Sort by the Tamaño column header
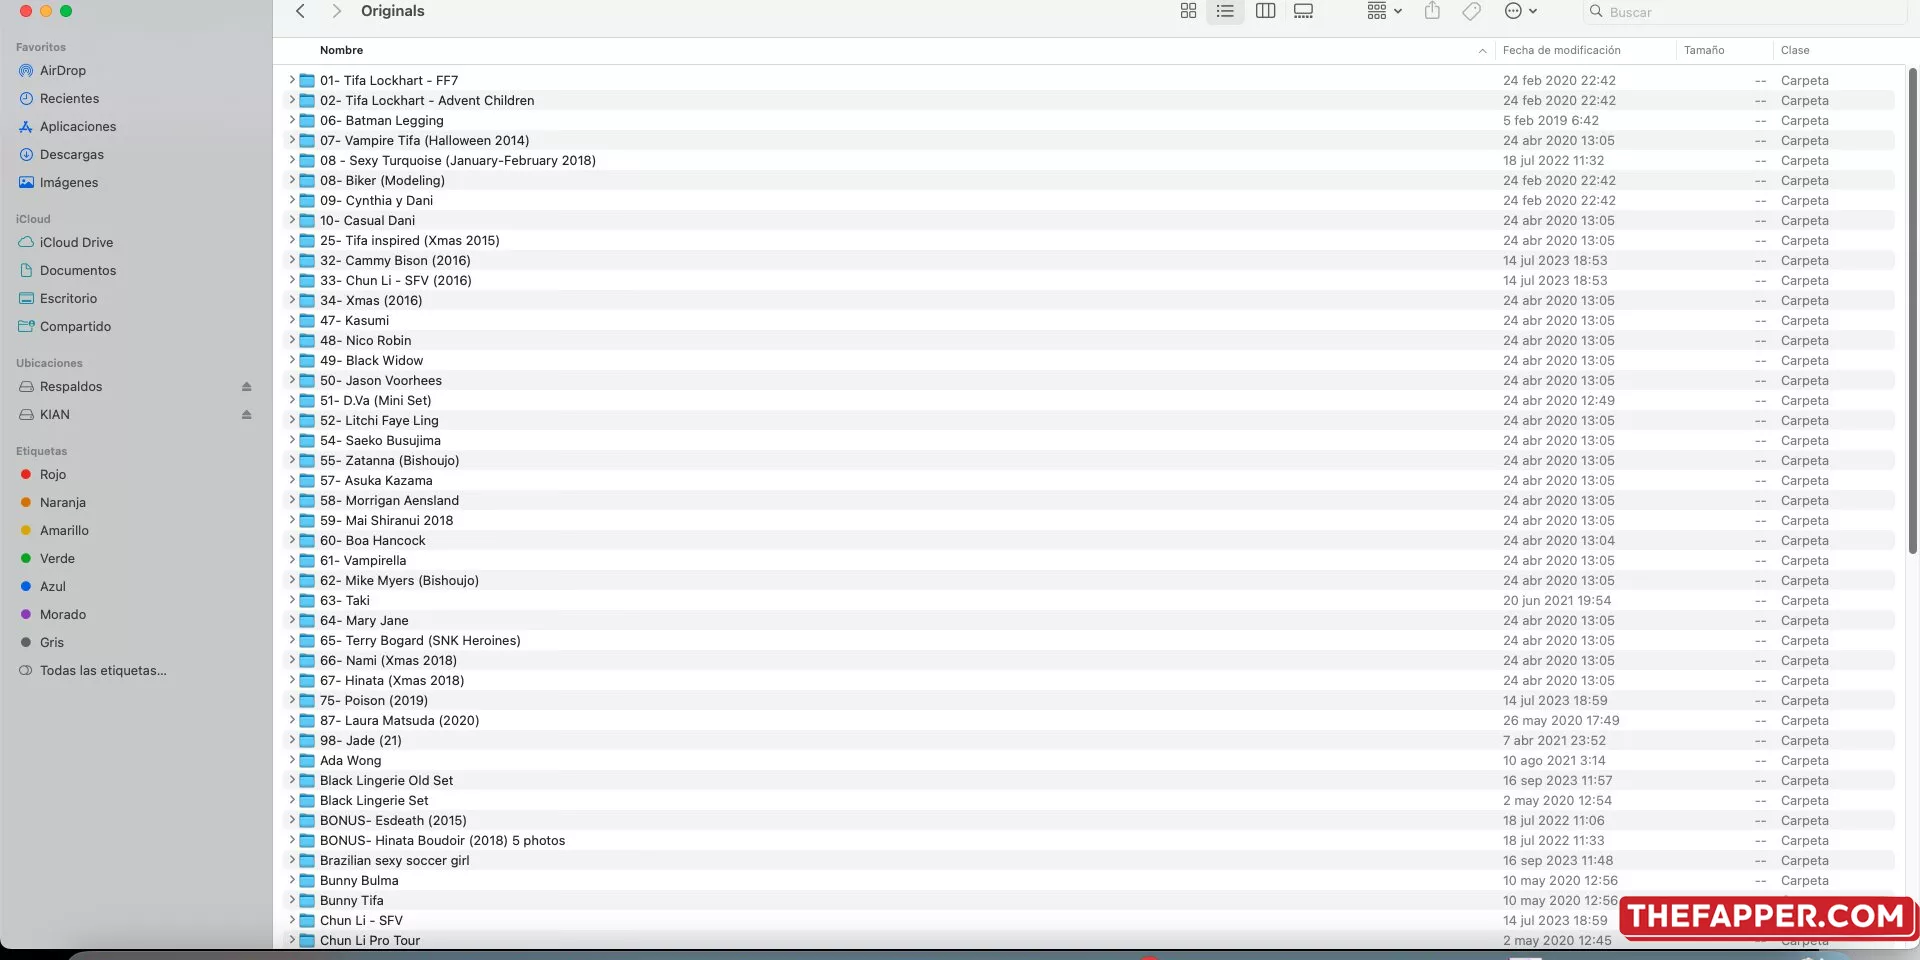The image size is (1920, 960). pos(1704,50)
